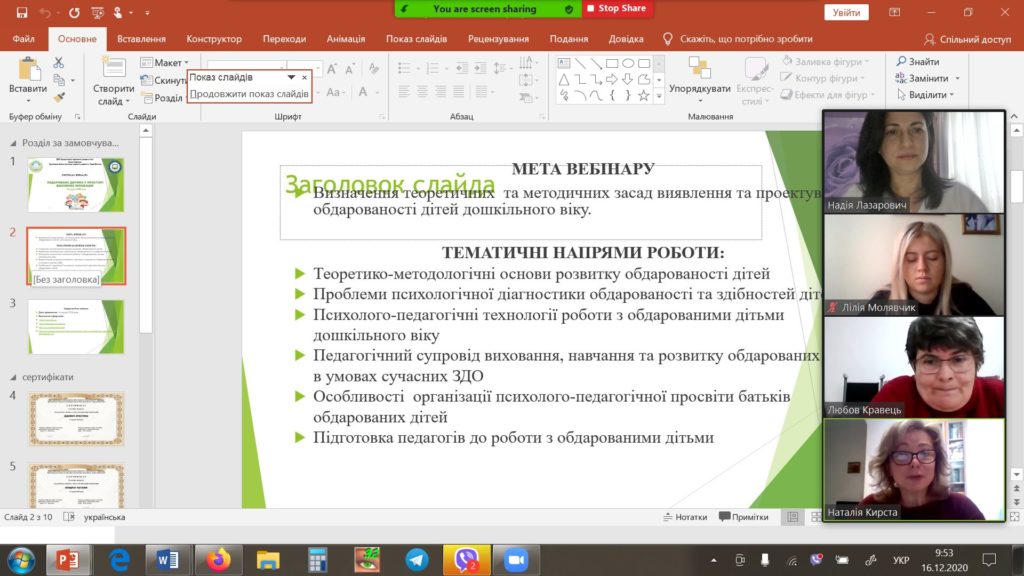Select the star shape in shapes gallery

643,95
